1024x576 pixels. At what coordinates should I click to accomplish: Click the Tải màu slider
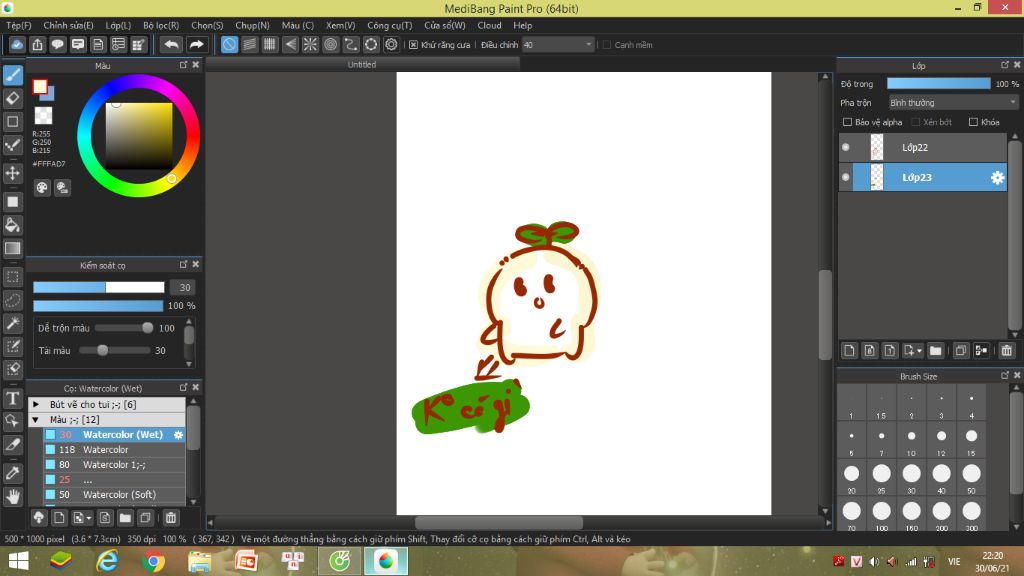(x=114, y=351)
